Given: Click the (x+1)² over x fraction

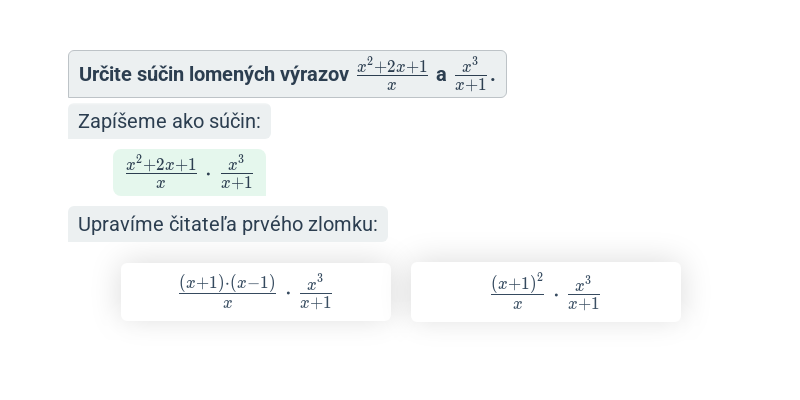Looking at the screenshot, I should (517, 292).
